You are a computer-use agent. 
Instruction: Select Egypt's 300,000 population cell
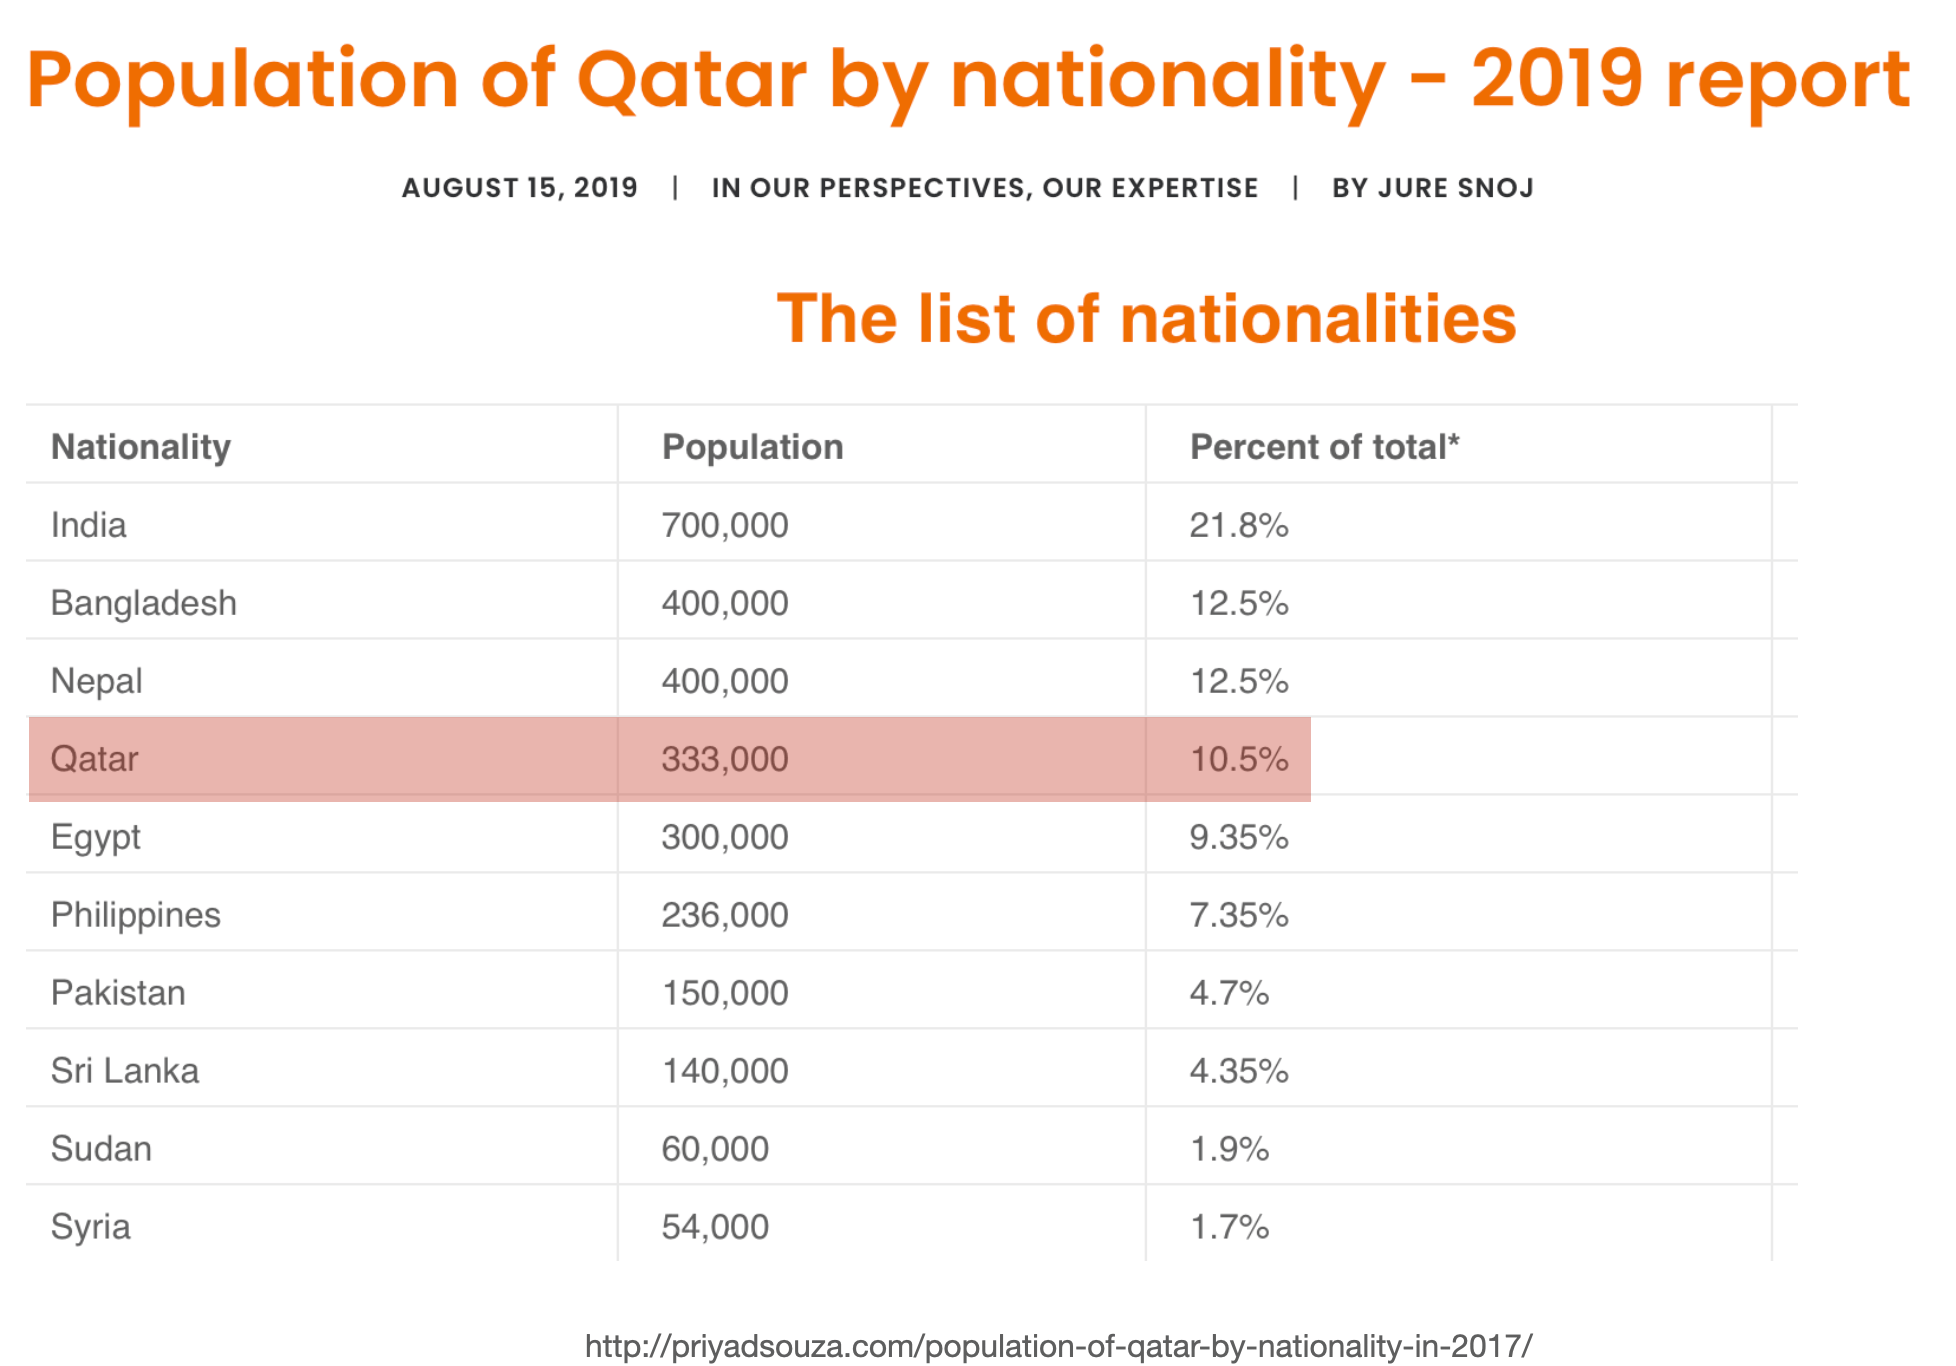(724, 837)
